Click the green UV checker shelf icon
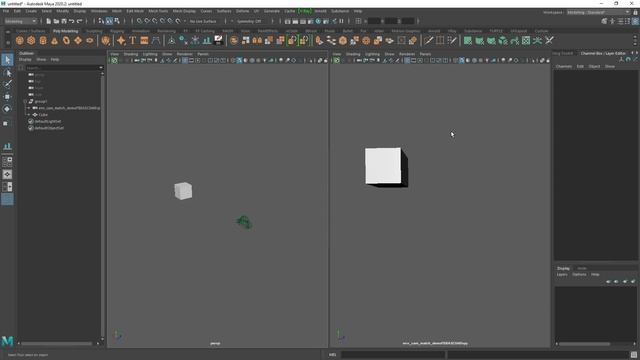This screenshot has height=360, width=640. [526, 40]
